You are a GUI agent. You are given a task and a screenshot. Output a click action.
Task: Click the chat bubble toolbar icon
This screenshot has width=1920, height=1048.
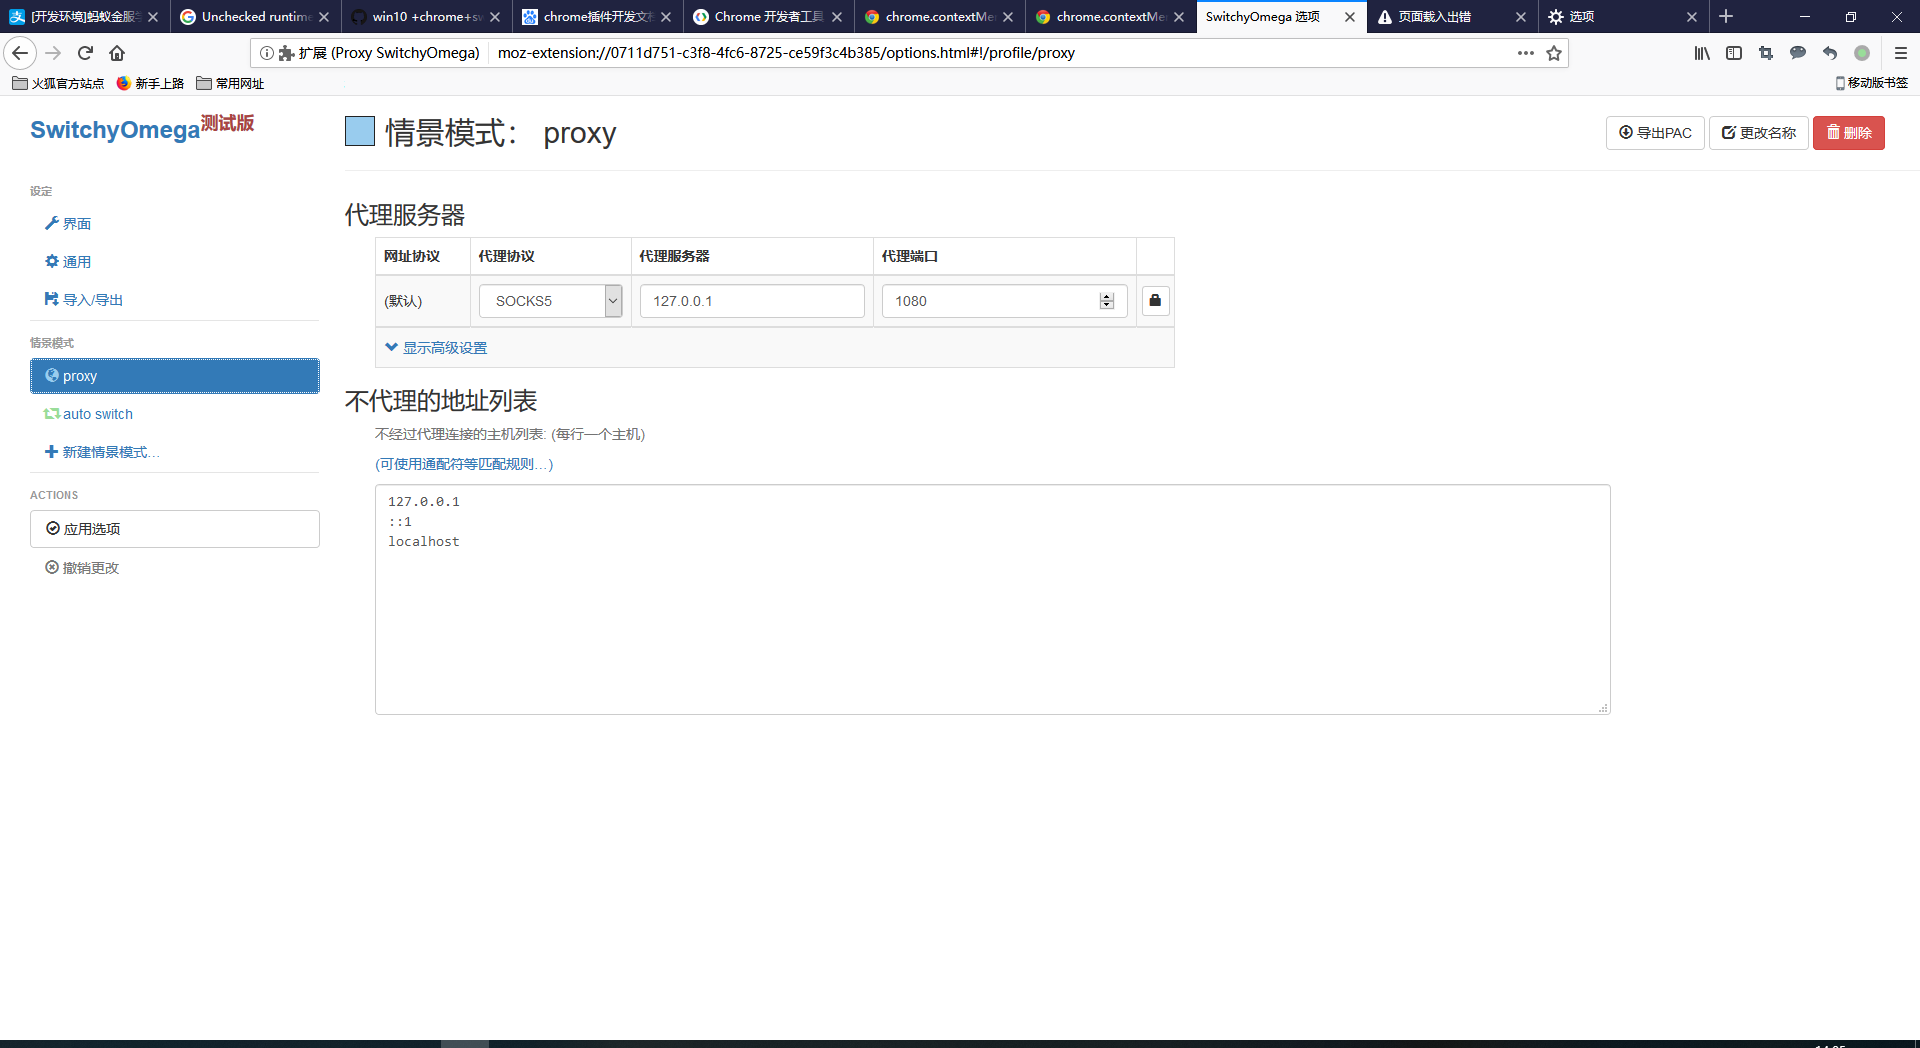[1798, 53]
